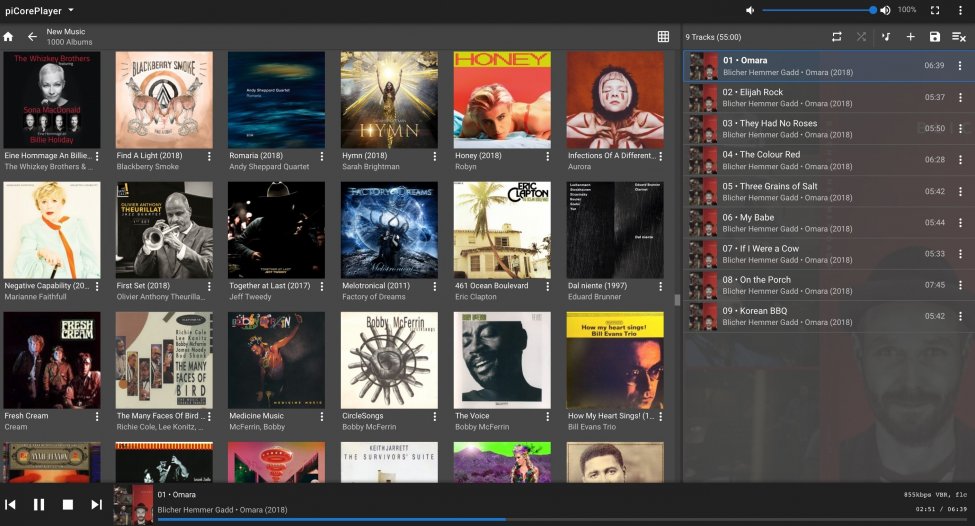This screenshot has width=975, height=526.
Task: Click the queue scroll-to-current icon
Action: (886, 37)
